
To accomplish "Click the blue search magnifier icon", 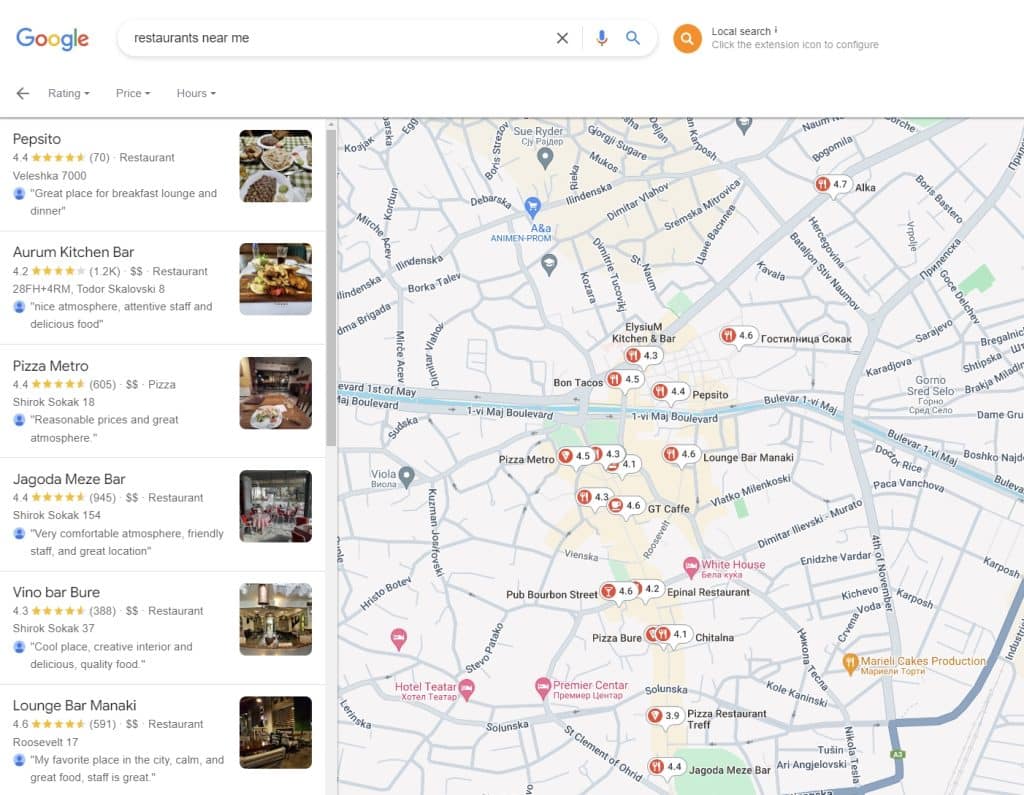I will 633,38.
